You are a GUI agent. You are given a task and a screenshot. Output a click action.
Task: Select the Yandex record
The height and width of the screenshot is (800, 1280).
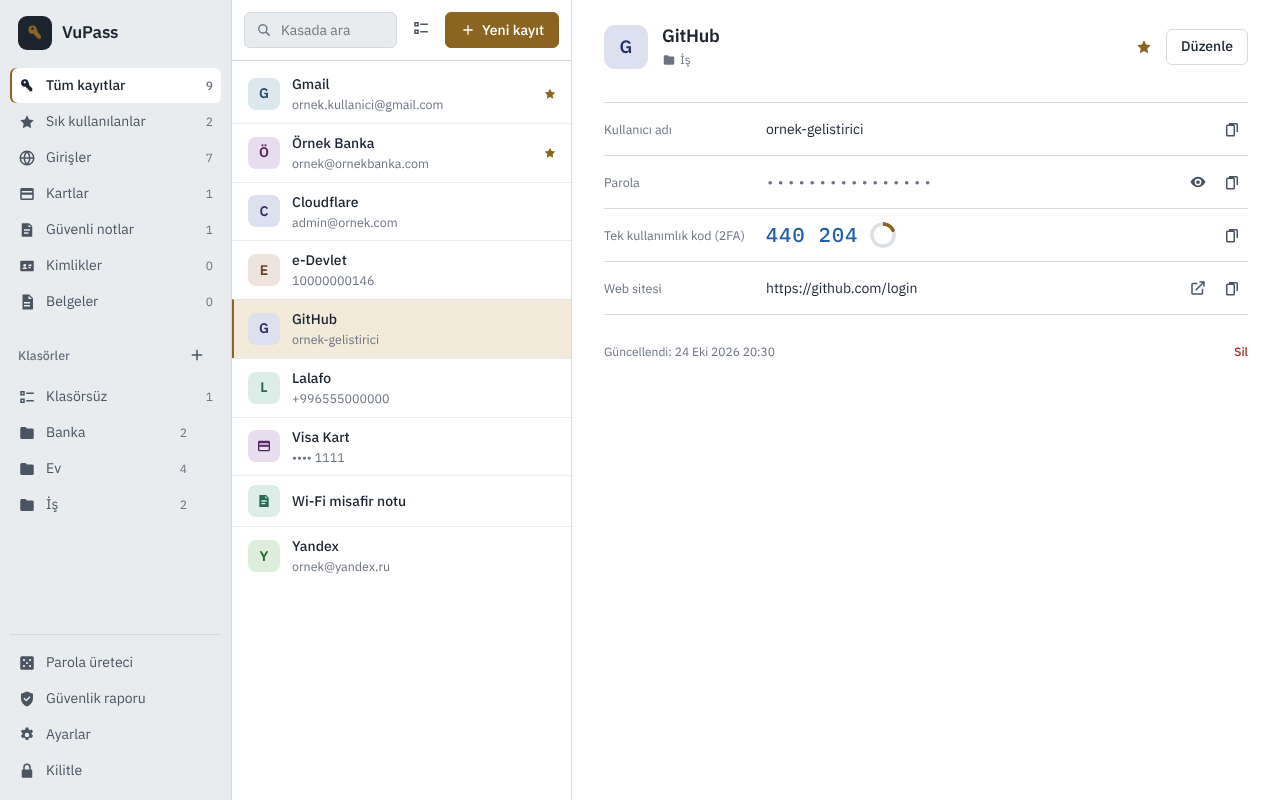pos(401,556)
